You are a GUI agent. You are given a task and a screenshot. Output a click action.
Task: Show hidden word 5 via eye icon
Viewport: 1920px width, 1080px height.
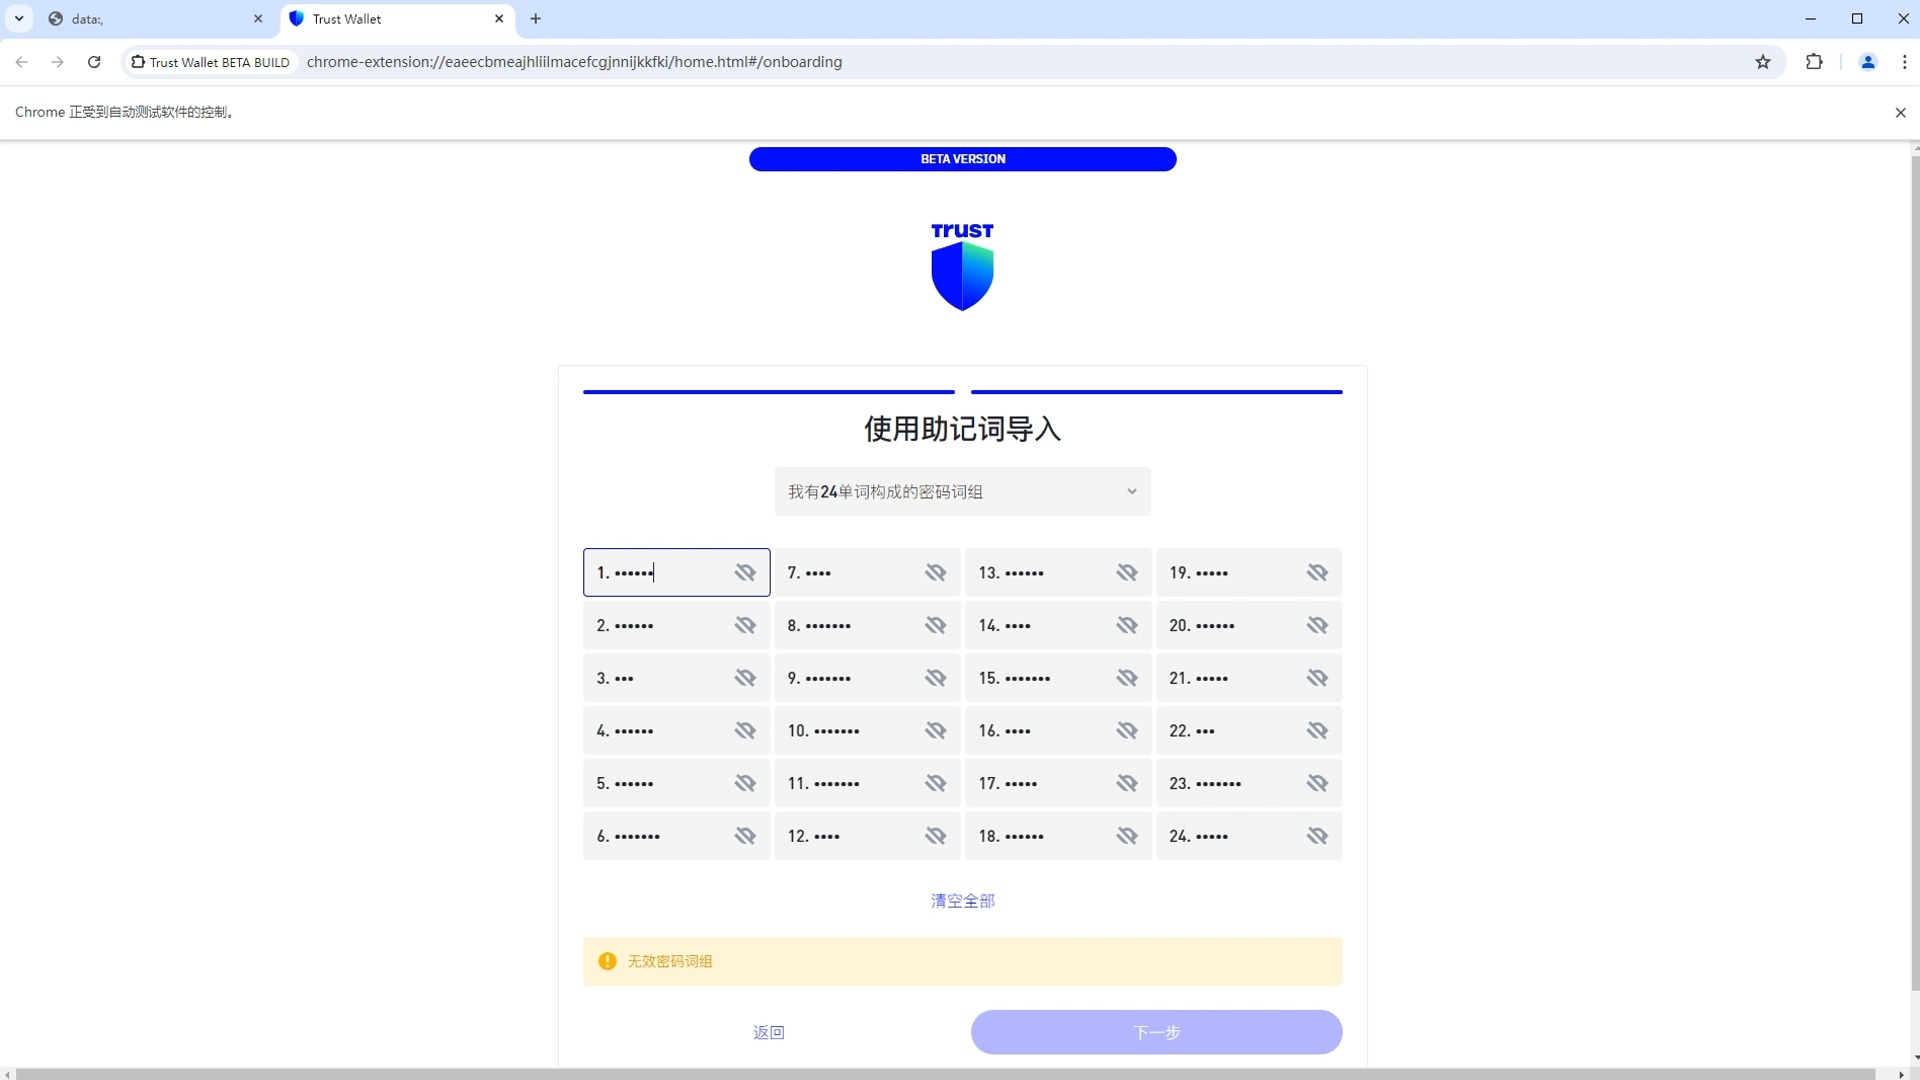click(745, 783)
